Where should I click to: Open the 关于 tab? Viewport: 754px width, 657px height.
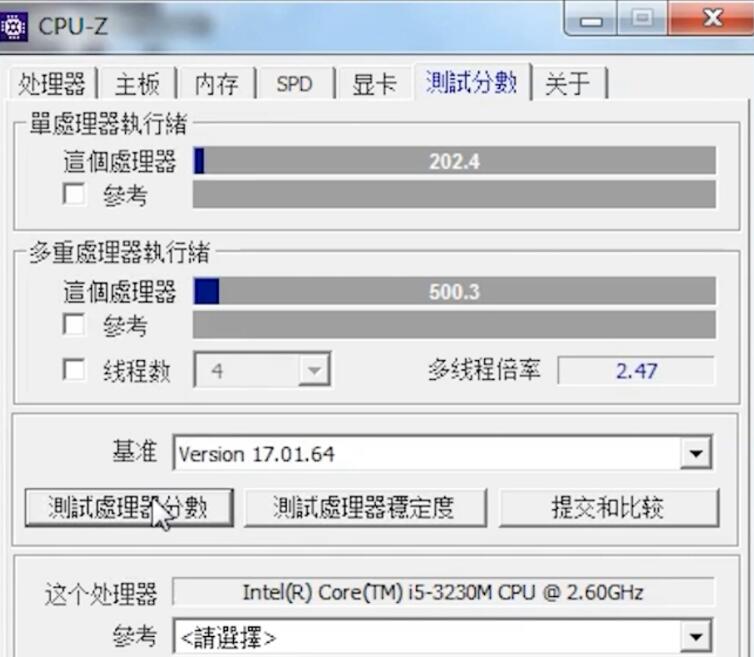[x=568, y=84]
